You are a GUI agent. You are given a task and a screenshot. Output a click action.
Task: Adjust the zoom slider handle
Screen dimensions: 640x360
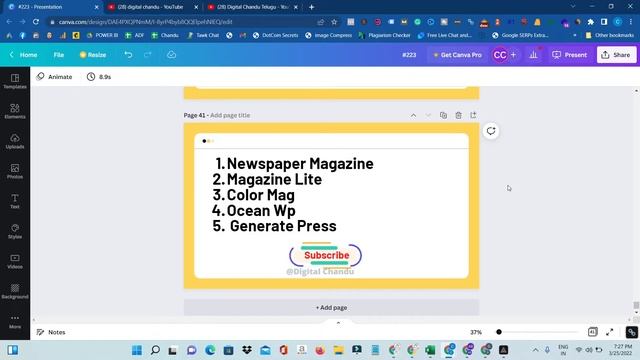499,332
